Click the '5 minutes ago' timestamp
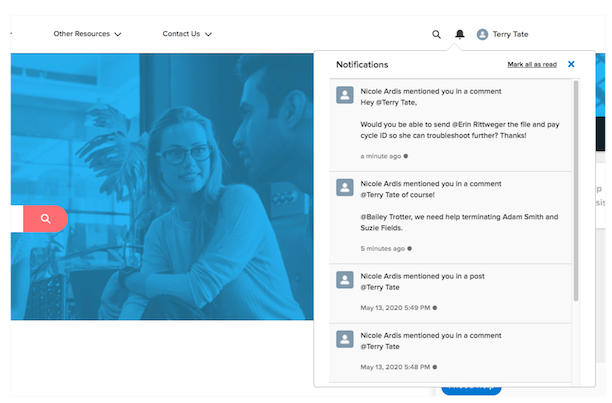 [x=382, y=249]
